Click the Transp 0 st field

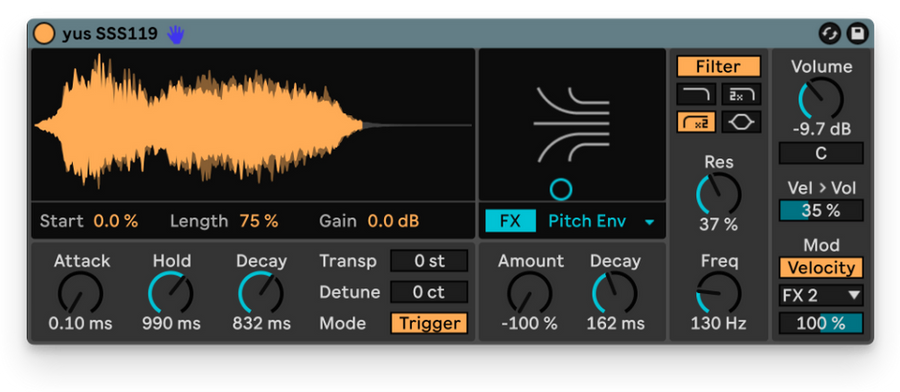(429, 261)
